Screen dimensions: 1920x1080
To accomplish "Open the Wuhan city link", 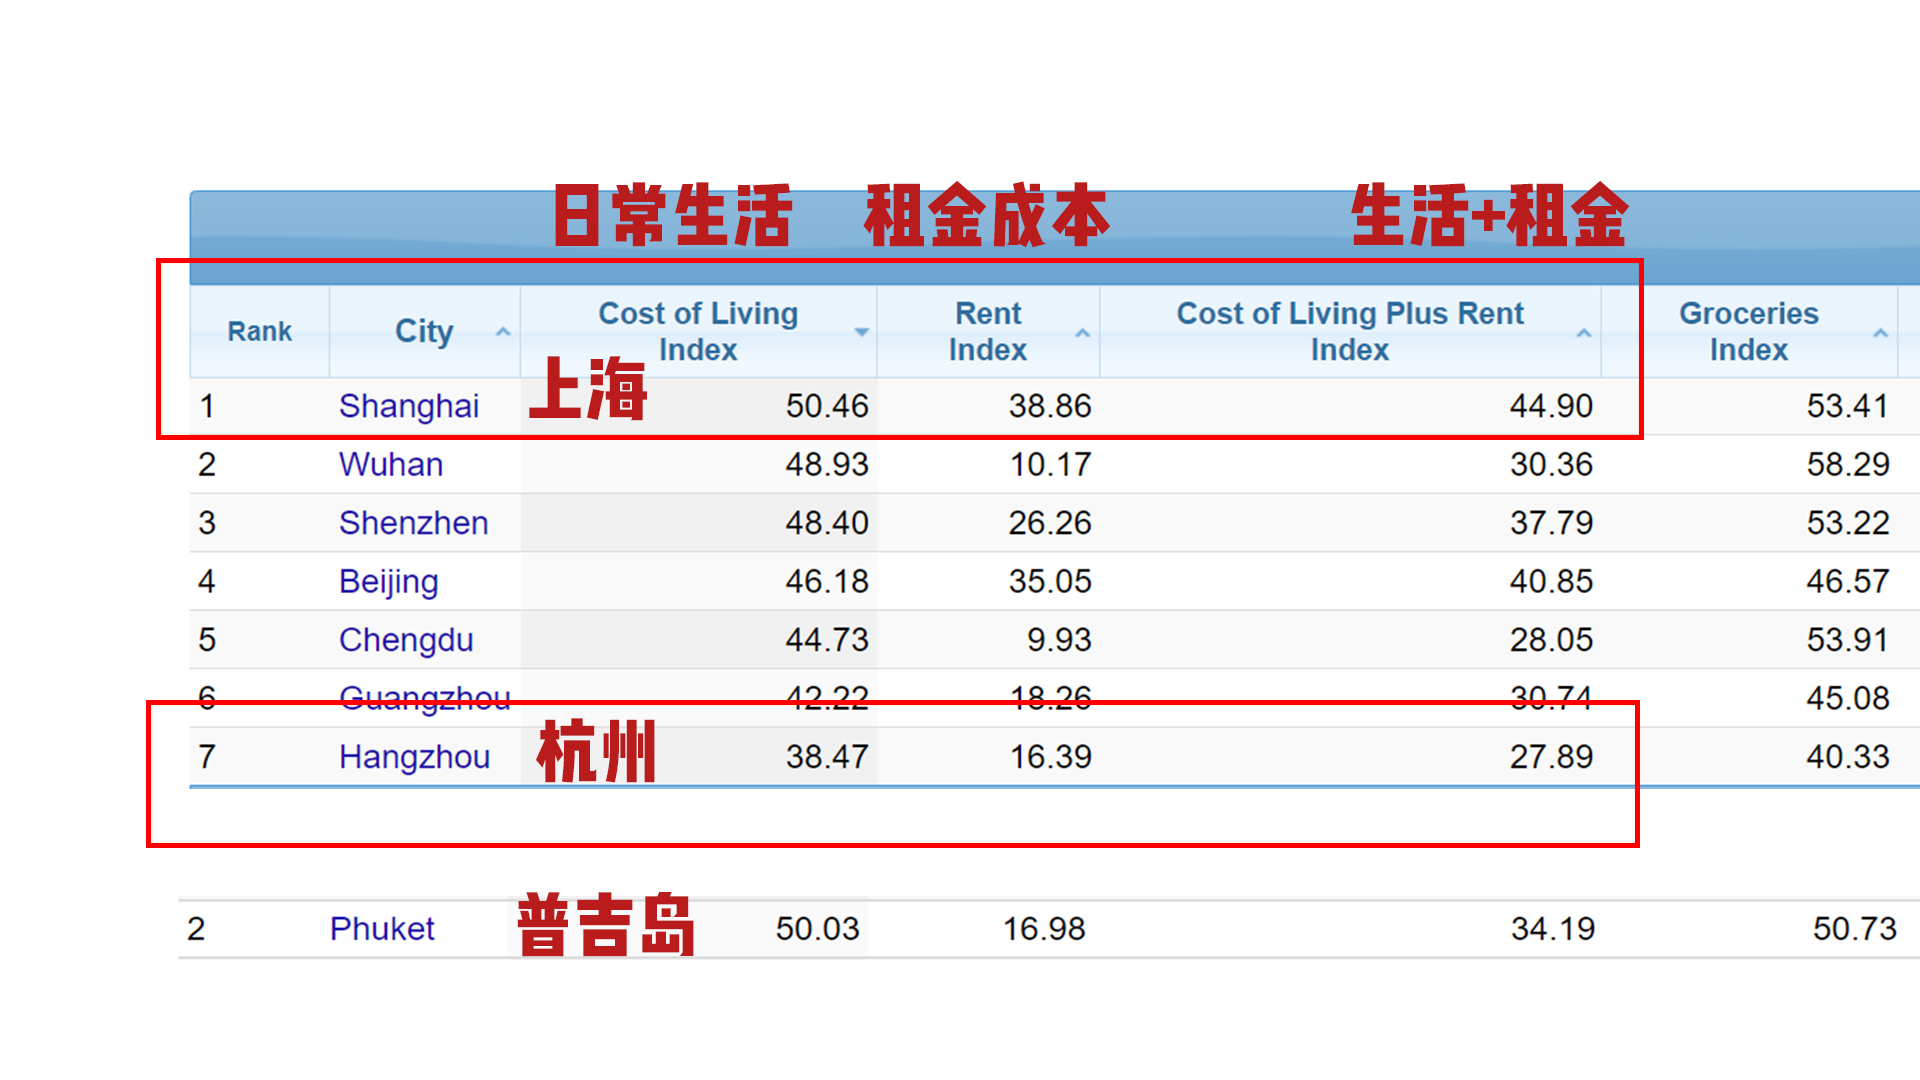I will [390, 464].
